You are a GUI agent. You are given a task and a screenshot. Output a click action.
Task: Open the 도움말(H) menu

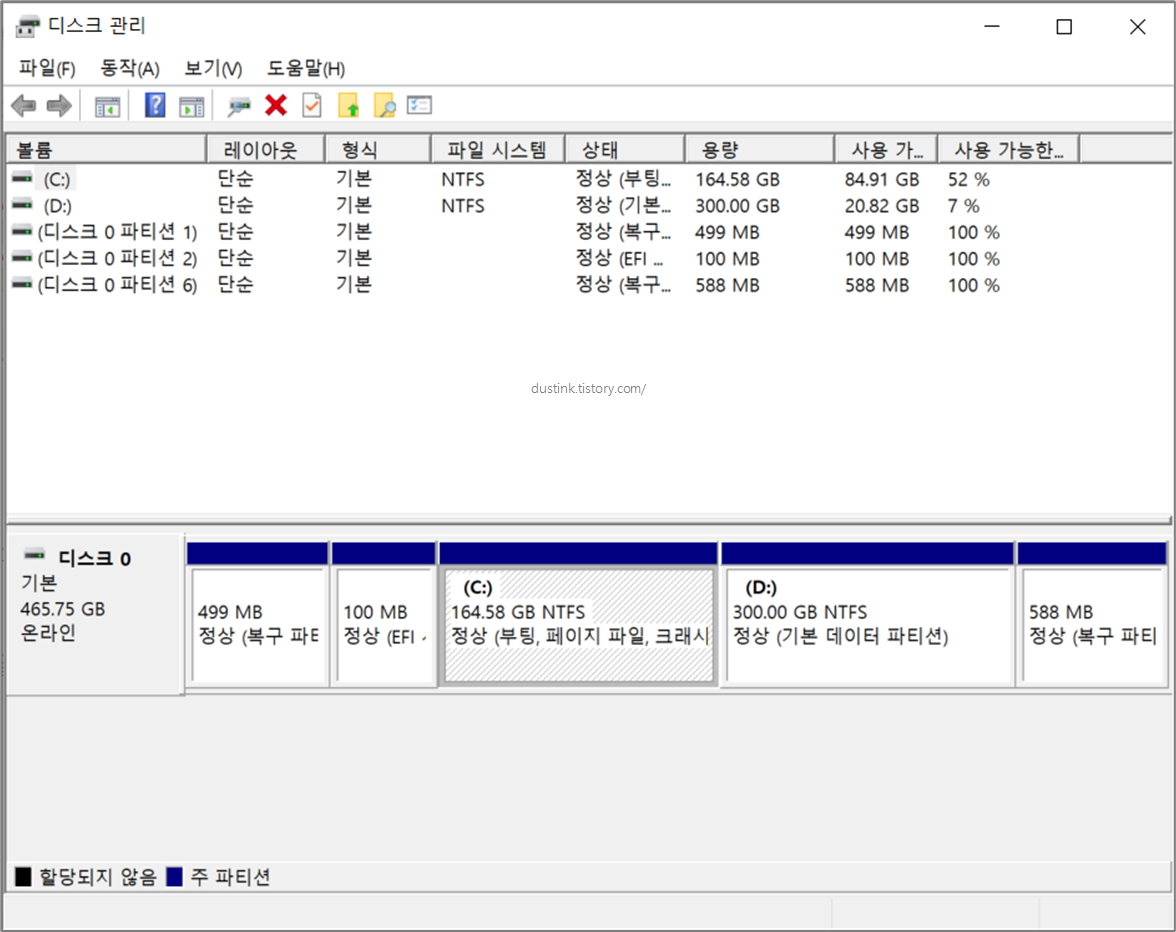click(306, 69)
